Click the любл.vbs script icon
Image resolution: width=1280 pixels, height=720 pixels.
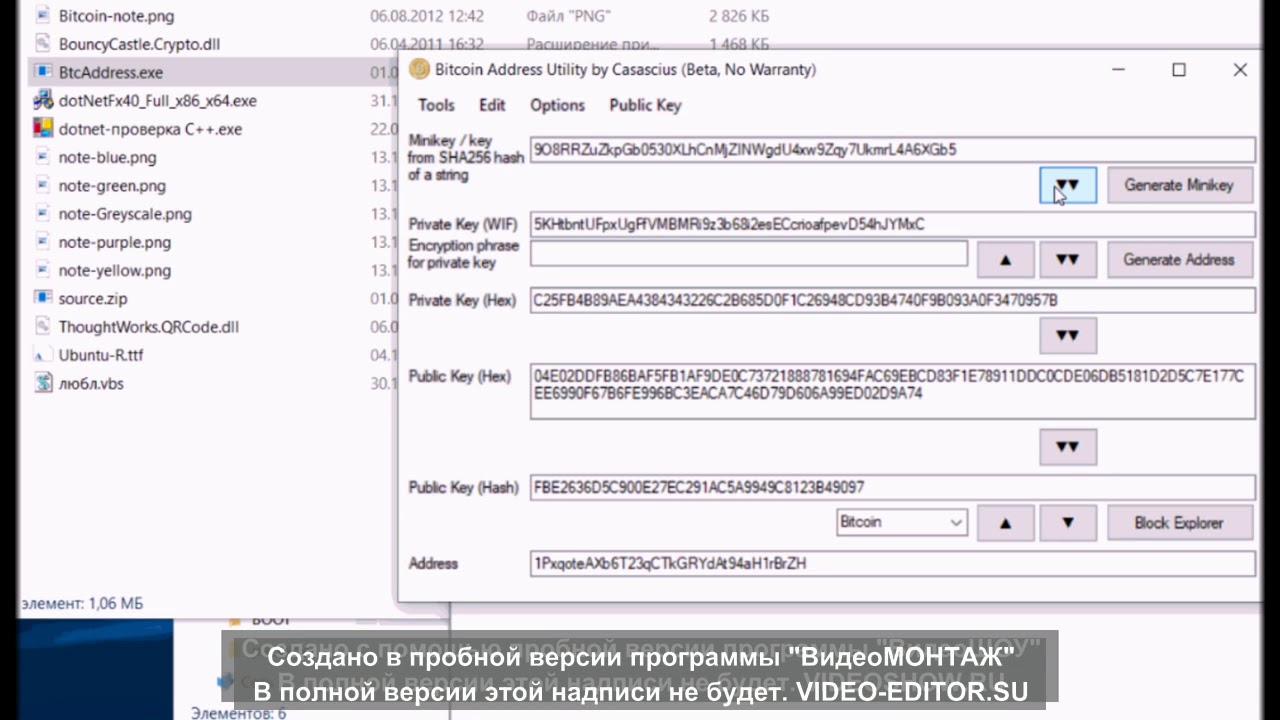pyautogui.click(x=43, y=383)
